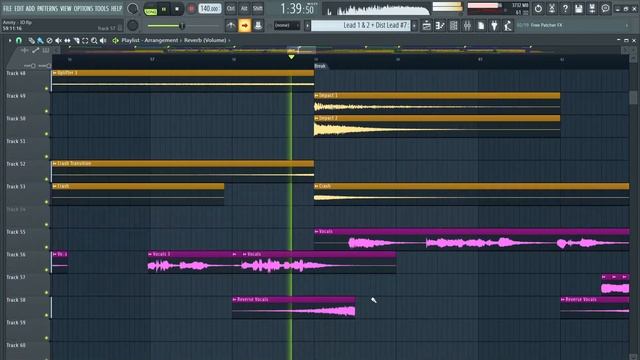Open the Mixer toolbar icon

[x=467, y=25]
